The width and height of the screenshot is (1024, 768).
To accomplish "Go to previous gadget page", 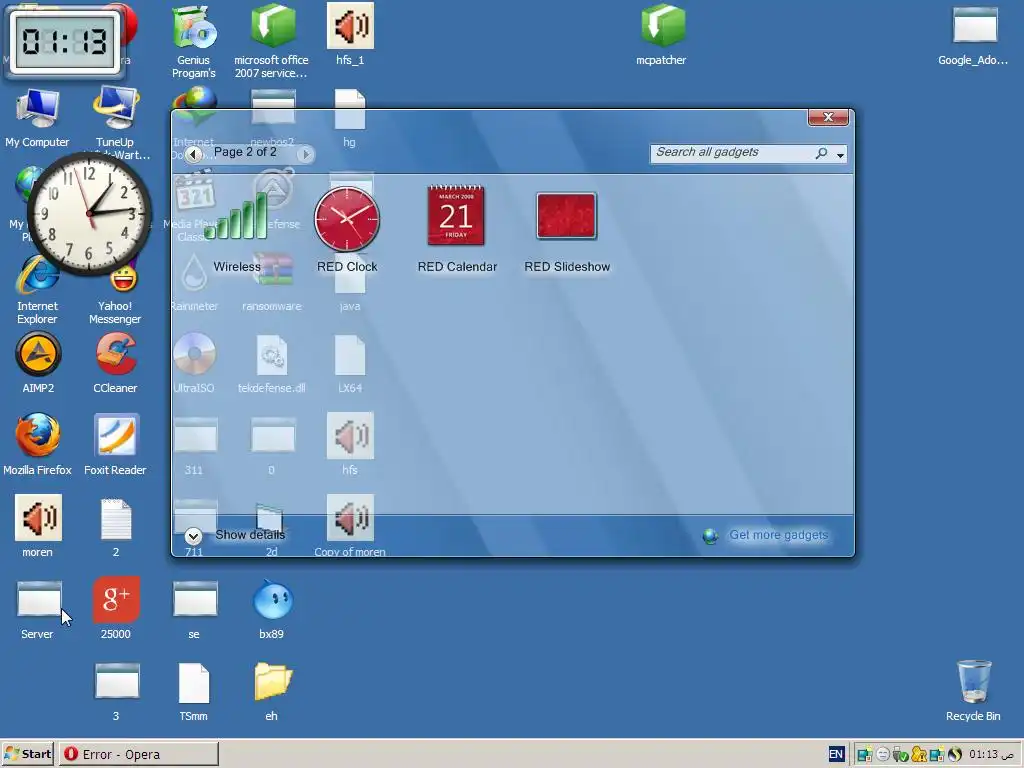I will click(193, 154).
